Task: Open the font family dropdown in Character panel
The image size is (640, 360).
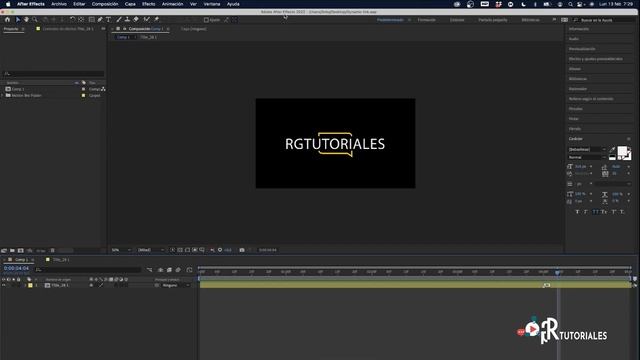Action: 587,149
